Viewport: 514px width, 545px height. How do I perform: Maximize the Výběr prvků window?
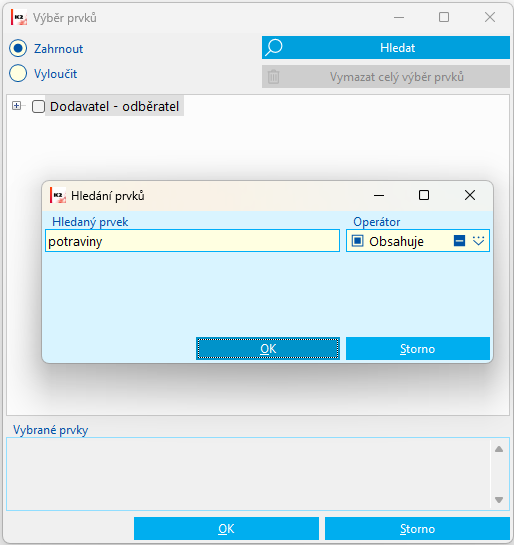coord(444,17)
